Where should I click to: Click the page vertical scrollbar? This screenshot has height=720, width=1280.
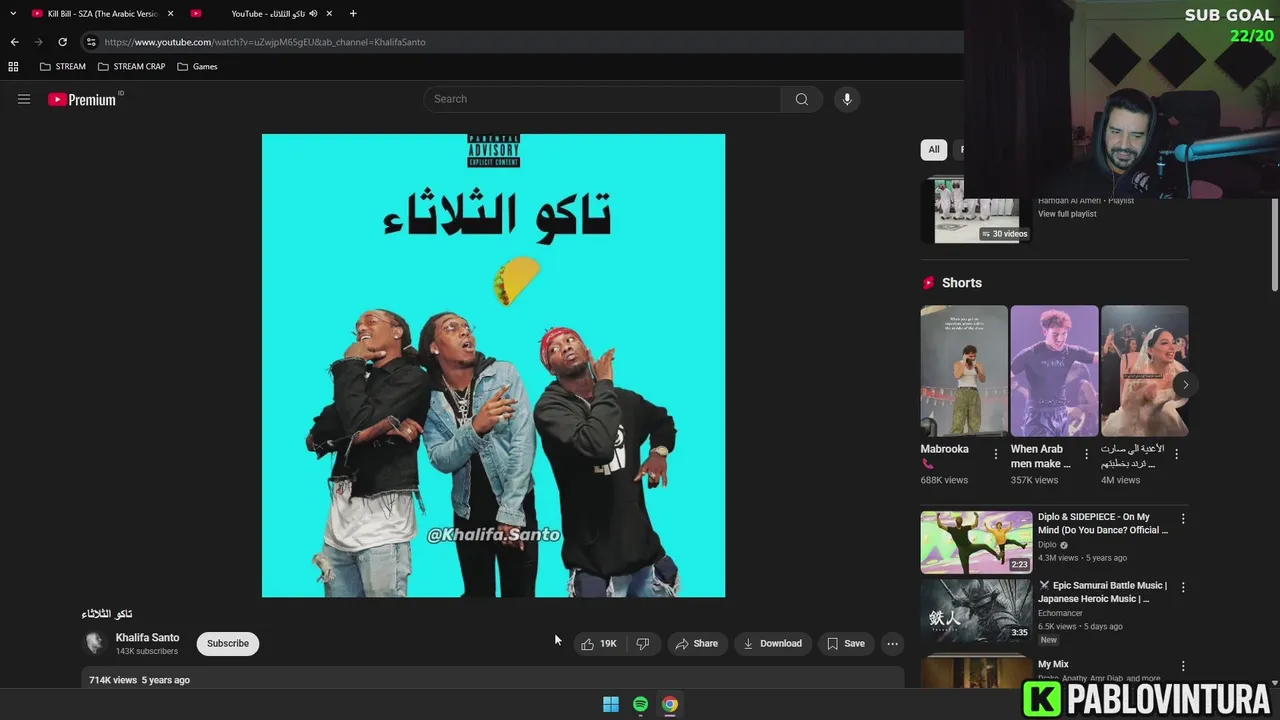1273,240
